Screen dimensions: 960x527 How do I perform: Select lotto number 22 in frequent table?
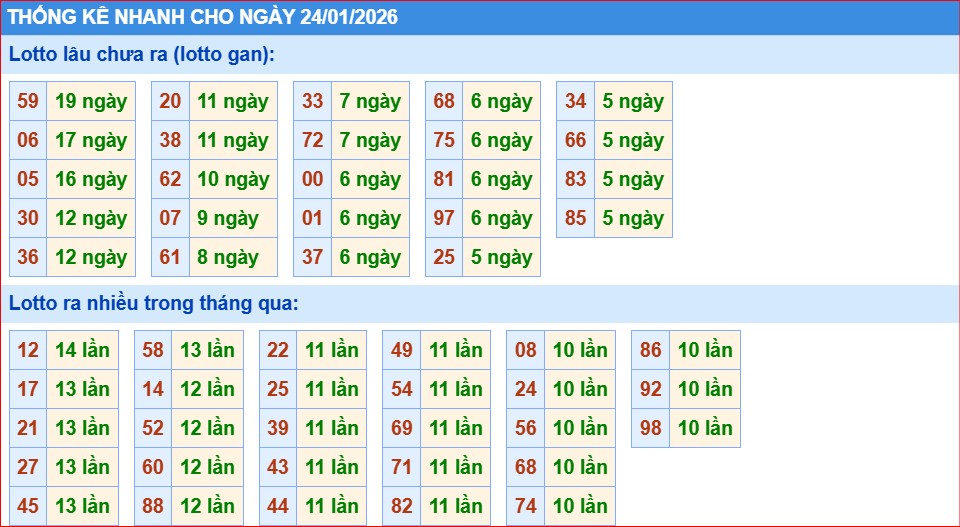pyautogui.click(x=278, y=350)
